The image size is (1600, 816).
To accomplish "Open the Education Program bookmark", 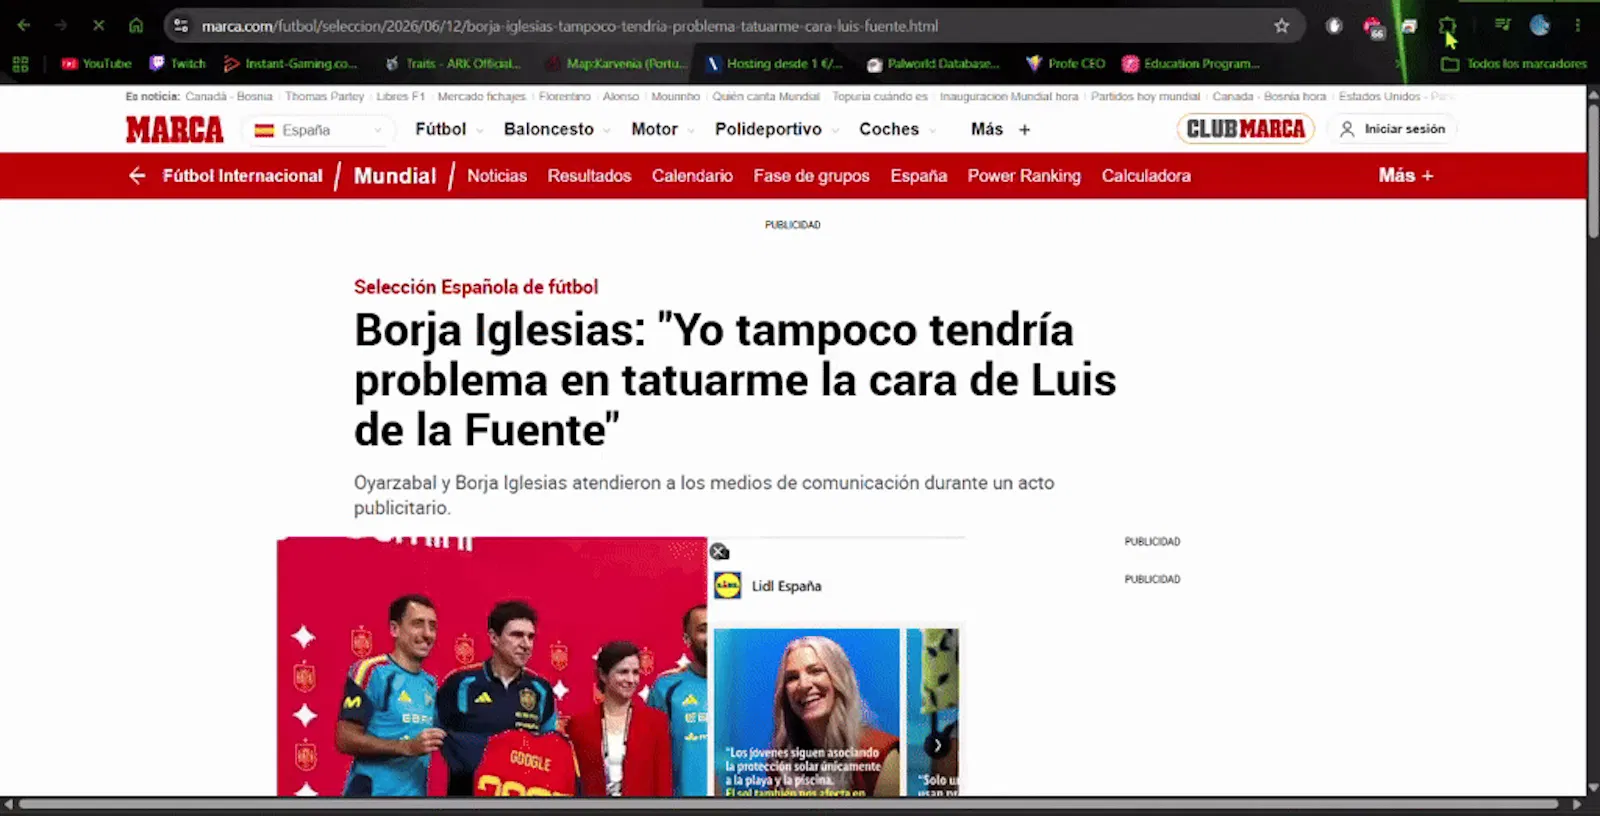I will click(x=1190, y=64).
